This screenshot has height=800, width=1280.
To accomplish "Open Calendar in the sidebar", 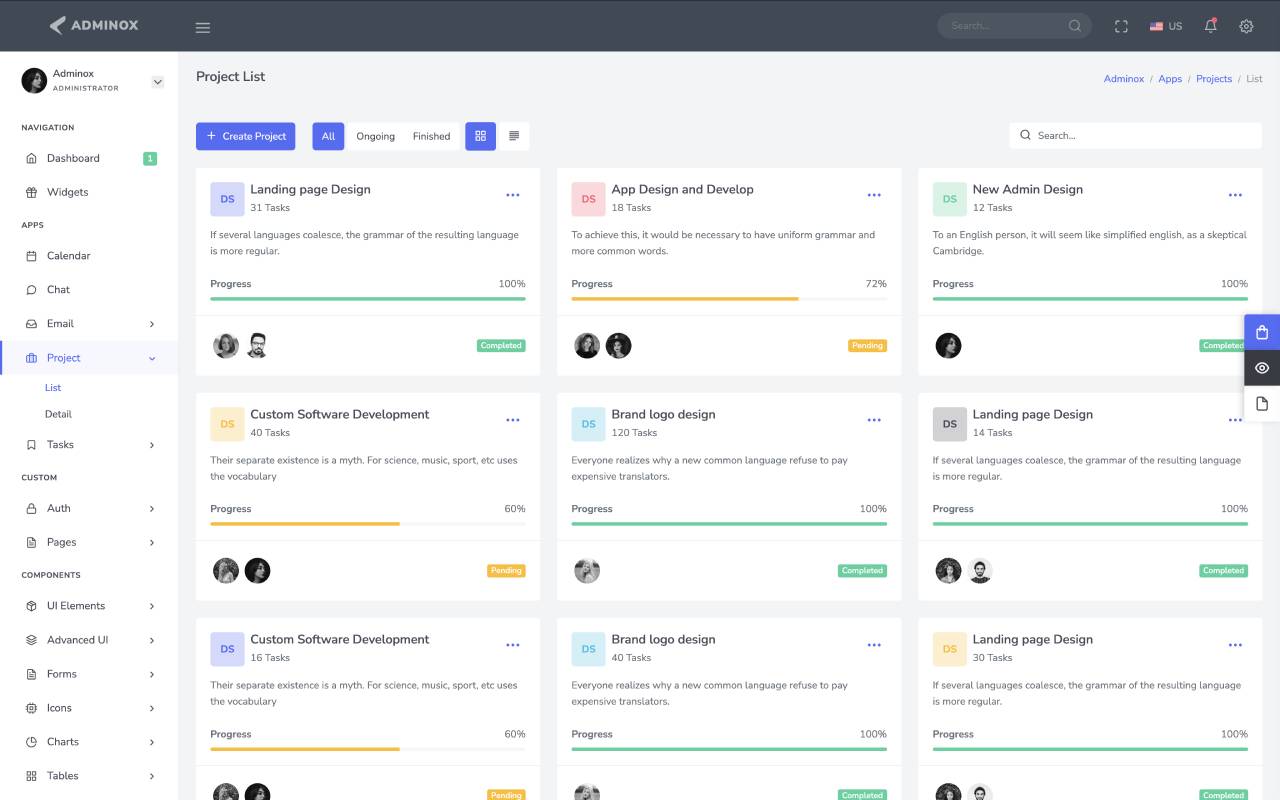I will (89, 256).
